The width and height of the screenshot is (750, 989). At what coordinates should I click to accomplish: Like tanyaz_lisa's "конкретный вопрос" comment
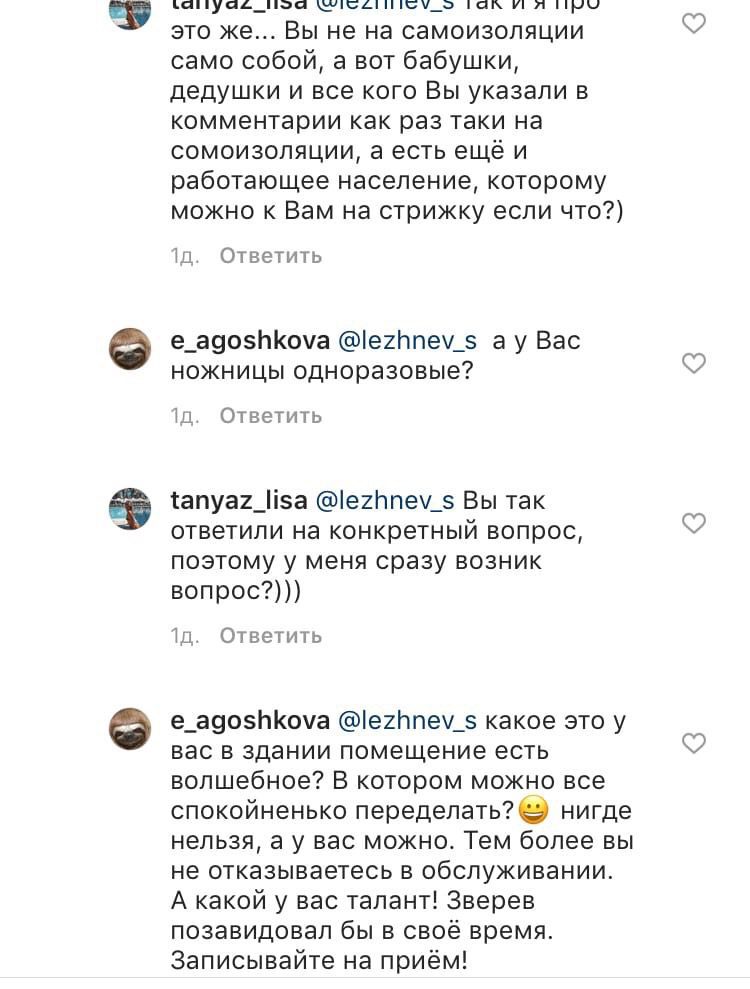coord(693,523)
